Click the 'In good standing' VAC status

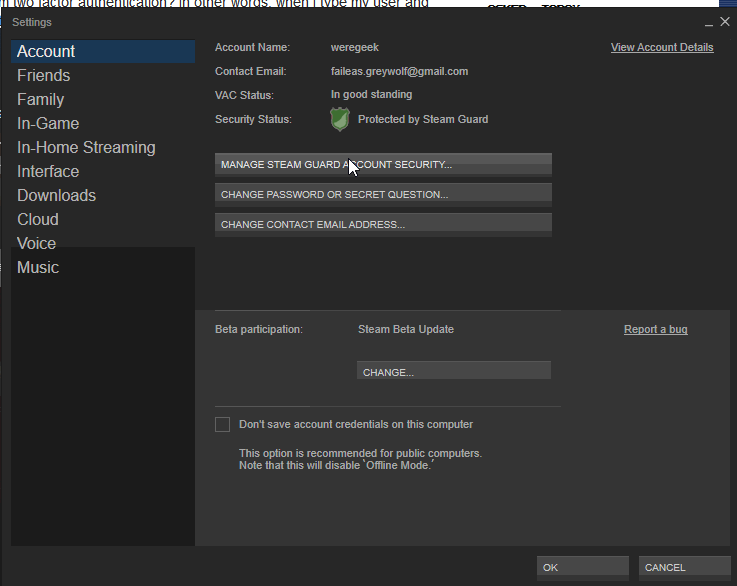pyautogui.click(x=371, y=94)
